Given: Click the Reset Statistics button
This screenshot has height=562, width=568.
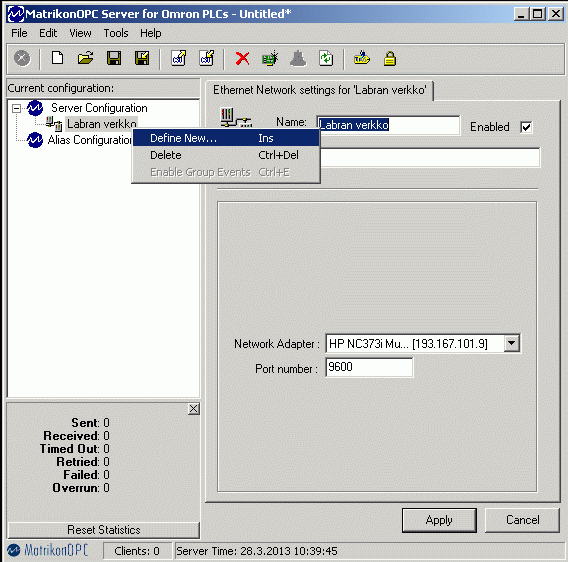Looking at the screenshot, I should 104,530.
